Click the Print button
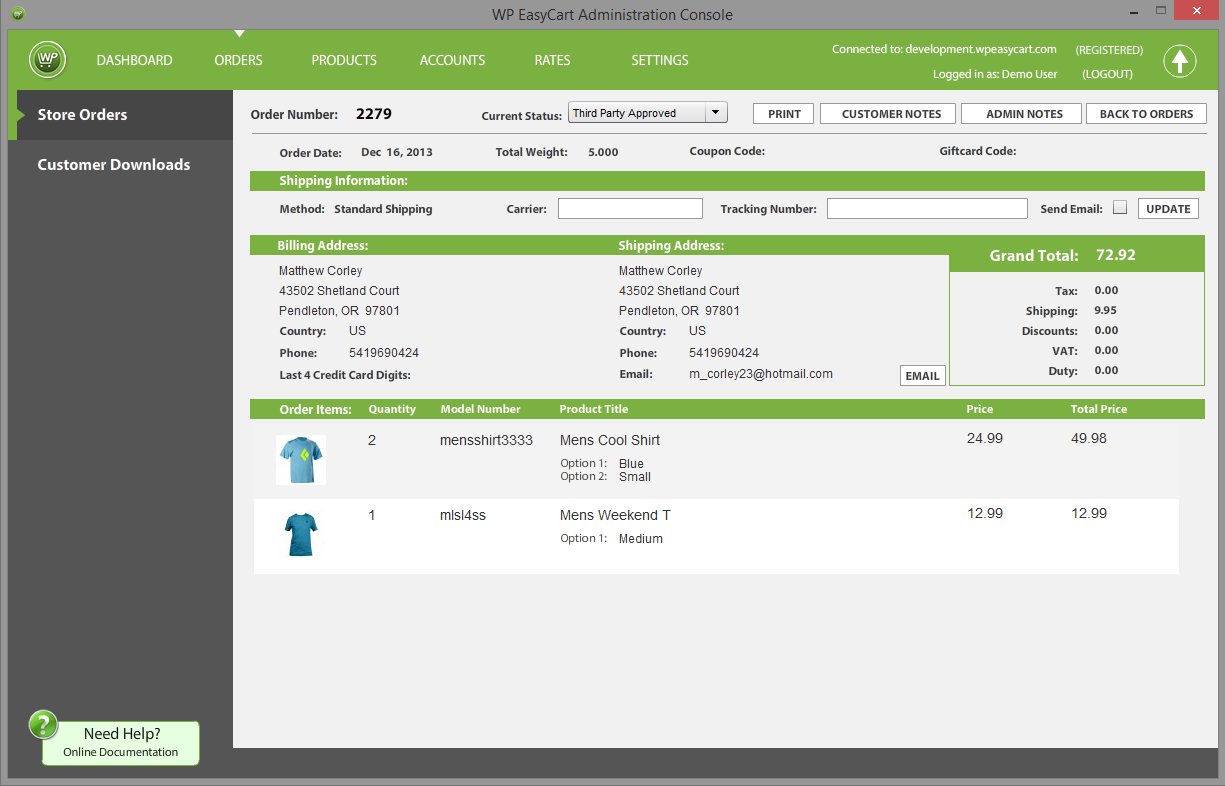This screenshot has width=1225, height=786. tap(784, 114)
